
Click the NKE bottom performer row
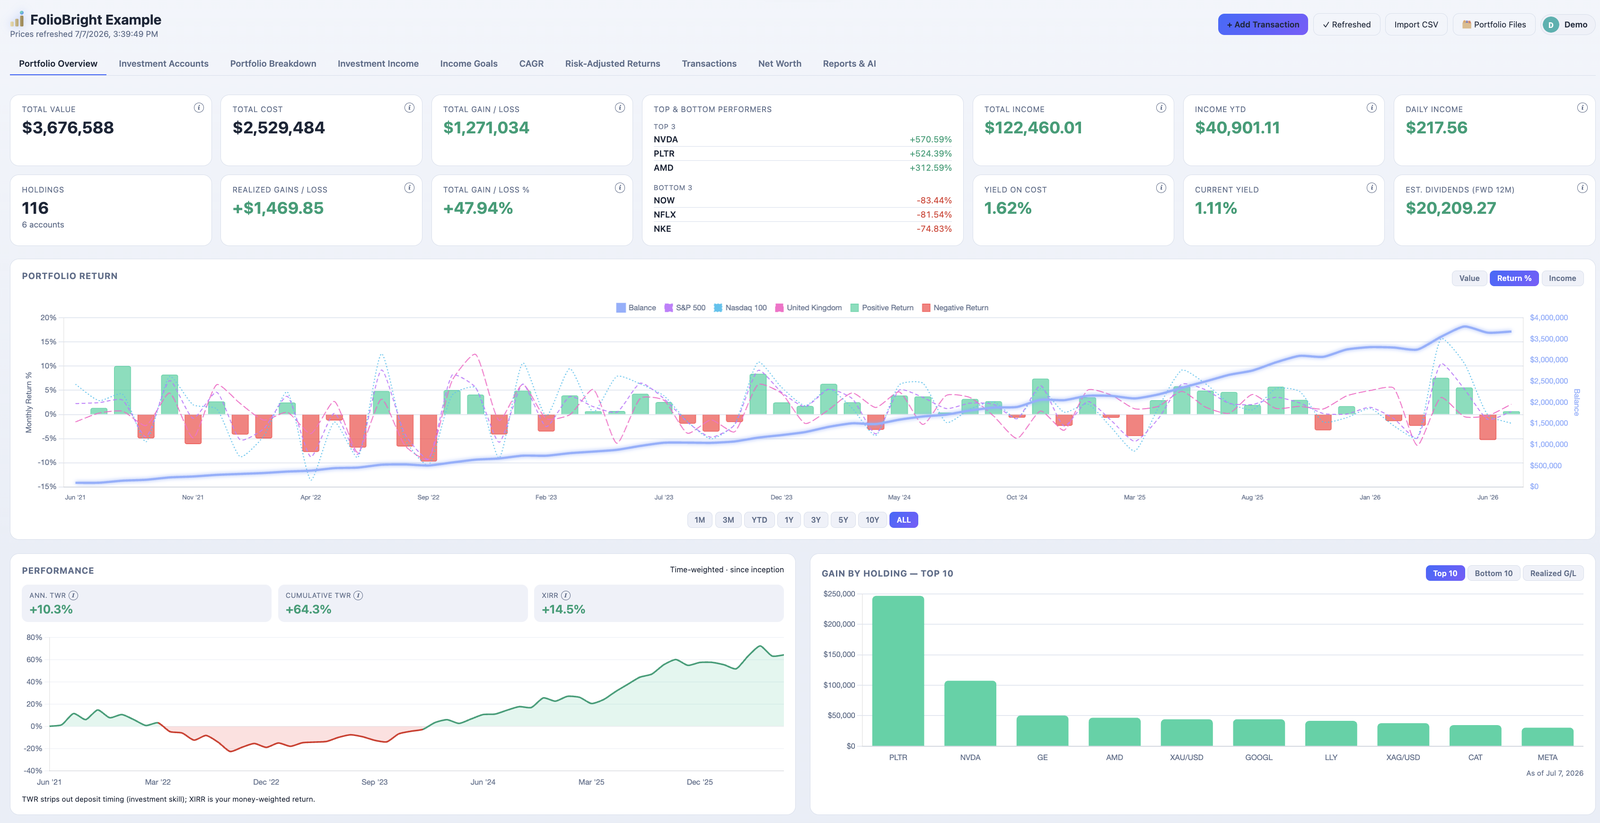click(802, 229)
